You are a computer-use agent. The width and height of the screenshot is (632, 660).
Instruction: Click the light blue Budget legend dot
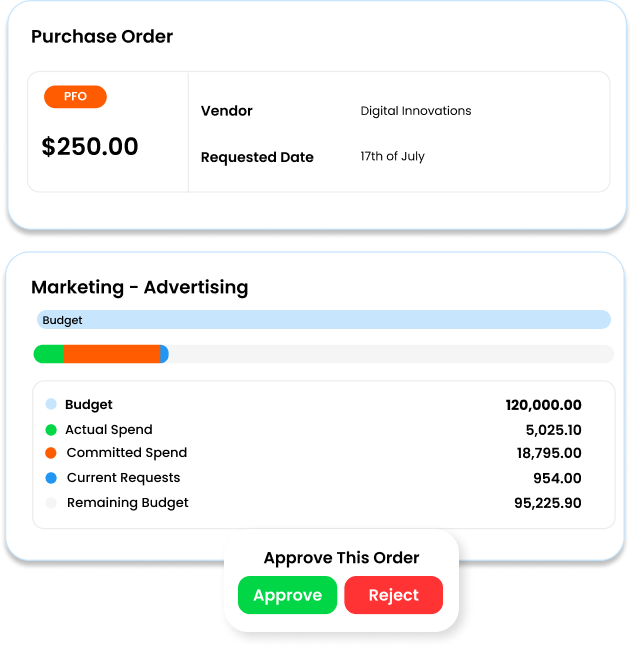[x=51, y=405]
